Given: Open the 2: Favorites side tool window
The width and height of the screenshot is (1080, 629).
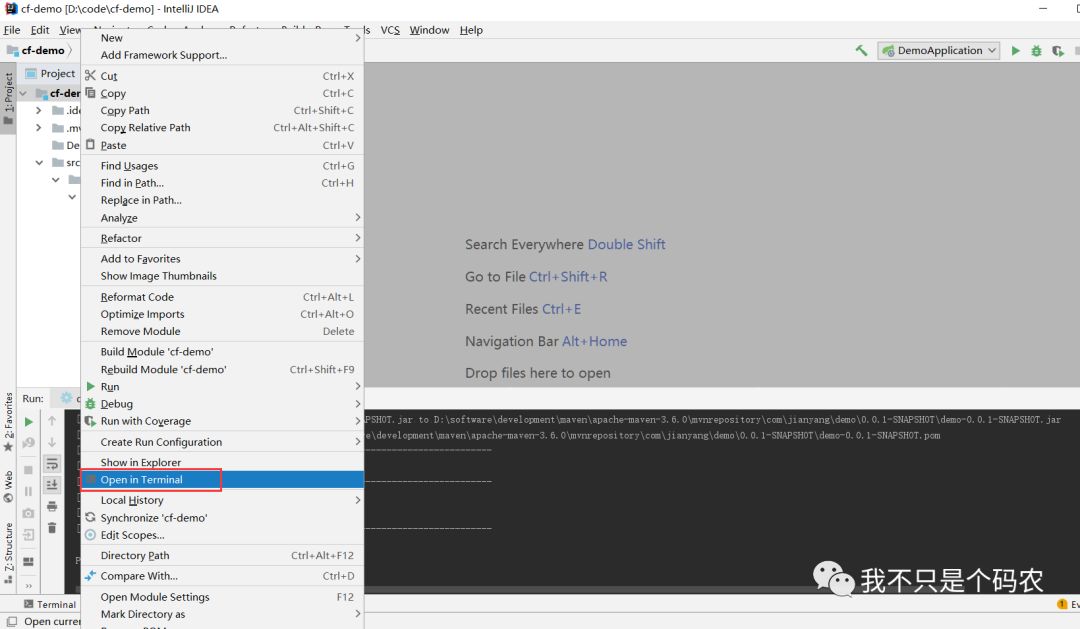Looking at the screenshot, I should click(x=8, y=421).
